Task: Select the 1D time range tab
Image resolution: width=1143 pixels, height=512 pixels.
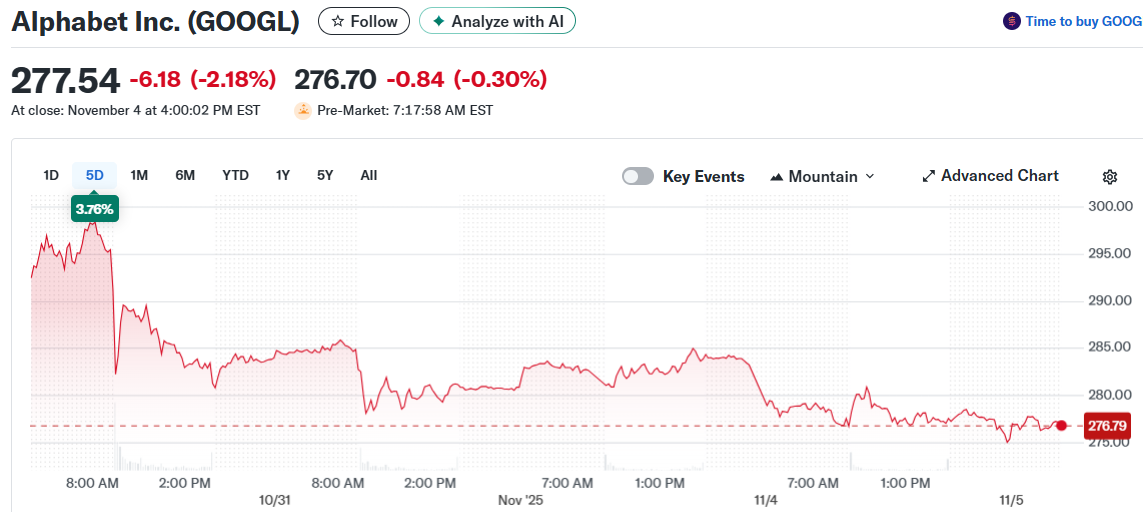Action: coord(51,175)
